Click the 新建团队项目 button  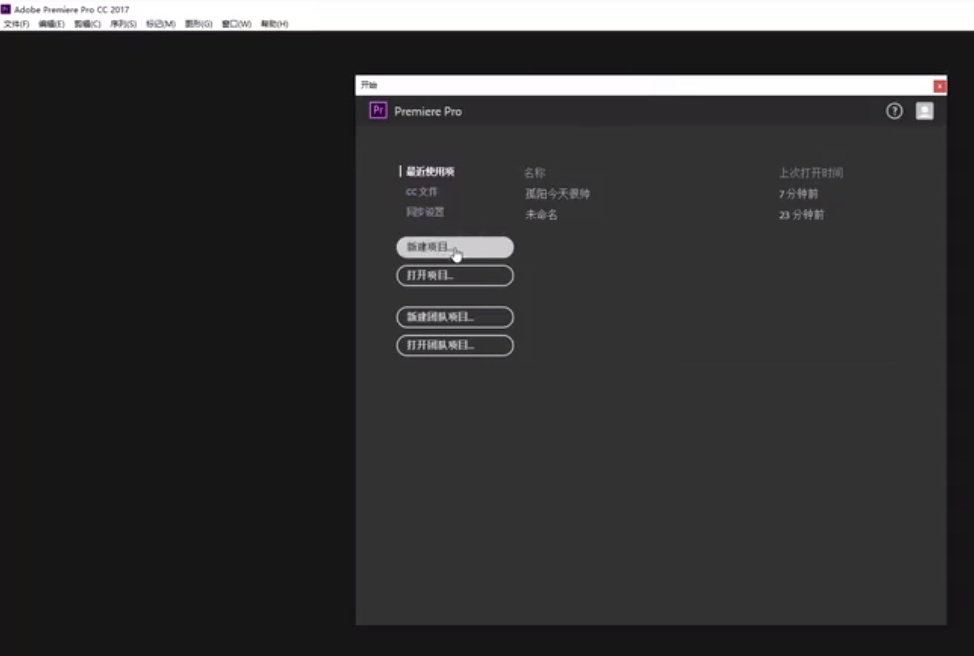(x=455, y=317)
